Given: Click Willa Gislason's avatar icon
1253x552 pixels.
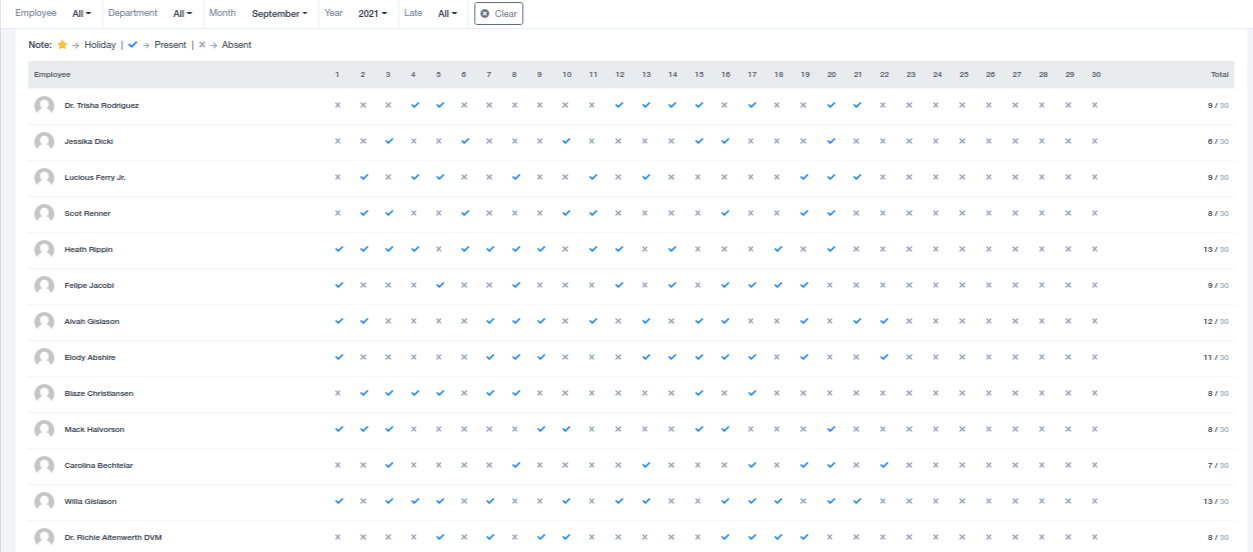Looking at the screenshot, I should (44, 502).
